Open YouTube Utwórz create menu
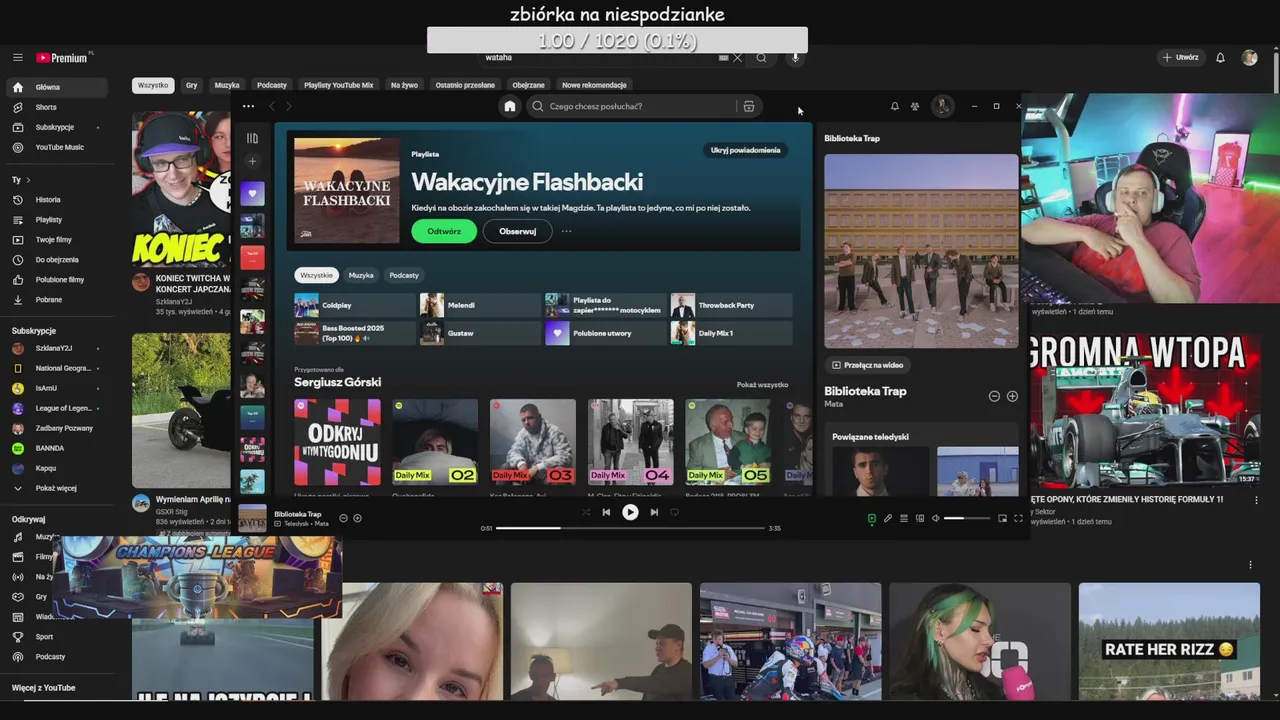Image resolution: width=1280 pixels, height=720 pixels. pyautogui.click(x=1180, y=58)
